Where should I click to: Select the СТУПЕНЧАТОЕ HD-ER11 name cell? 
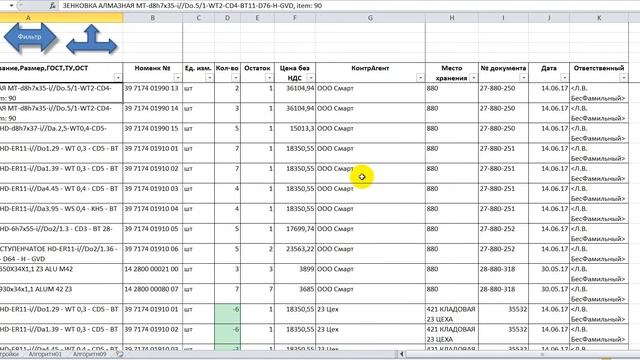[x=61, y=253]
